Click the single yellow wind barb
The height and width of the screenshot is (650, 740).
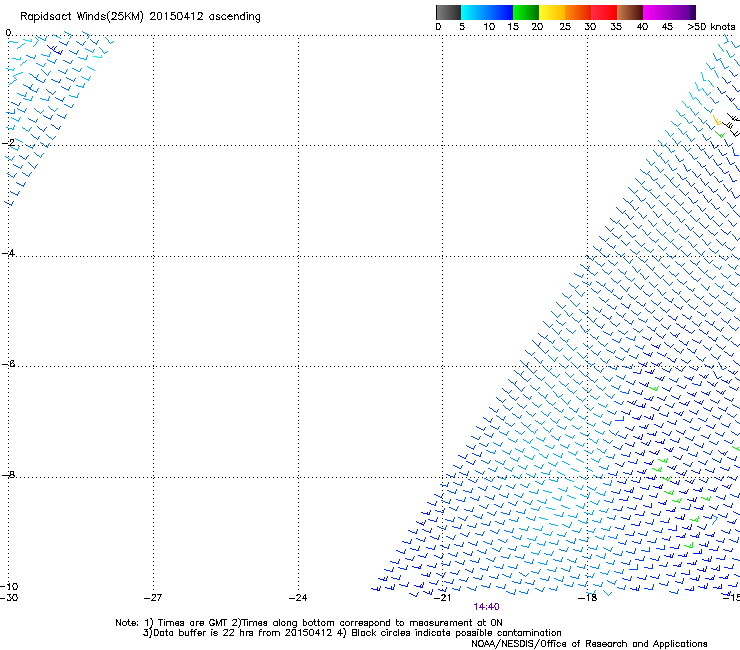717,120
